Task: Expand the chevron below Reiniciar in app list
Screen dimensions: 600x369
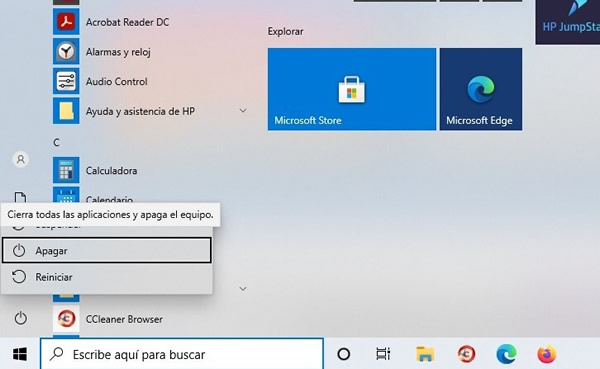Action: (x=243, y=289)
